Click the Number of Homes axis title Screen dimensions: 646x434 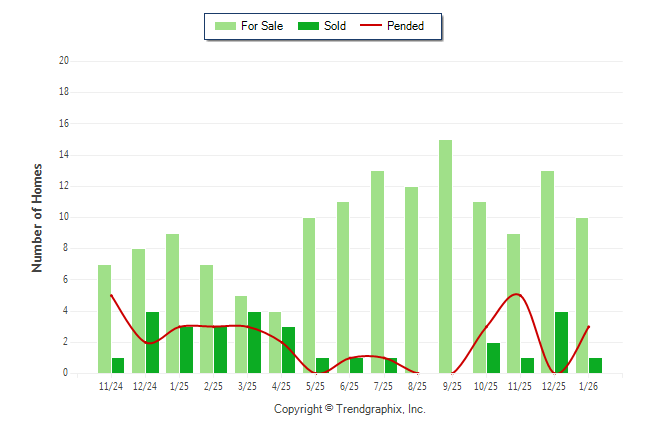[37, 217]
